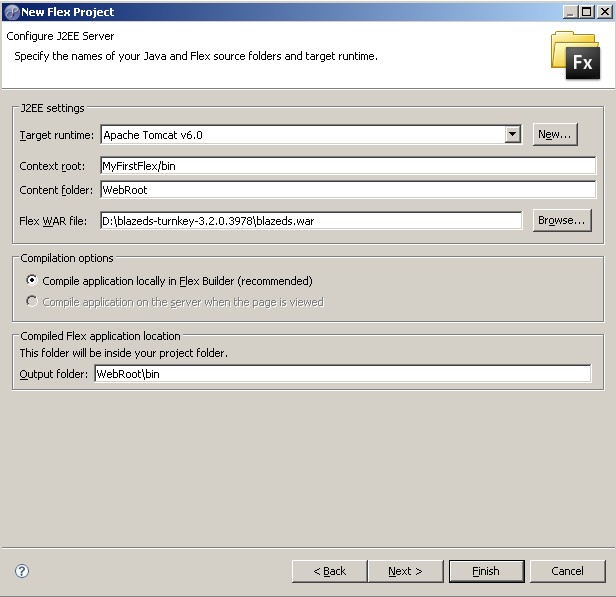Click the Content folder input field
The height and width of the screenshot is (597, 616).
348,190
